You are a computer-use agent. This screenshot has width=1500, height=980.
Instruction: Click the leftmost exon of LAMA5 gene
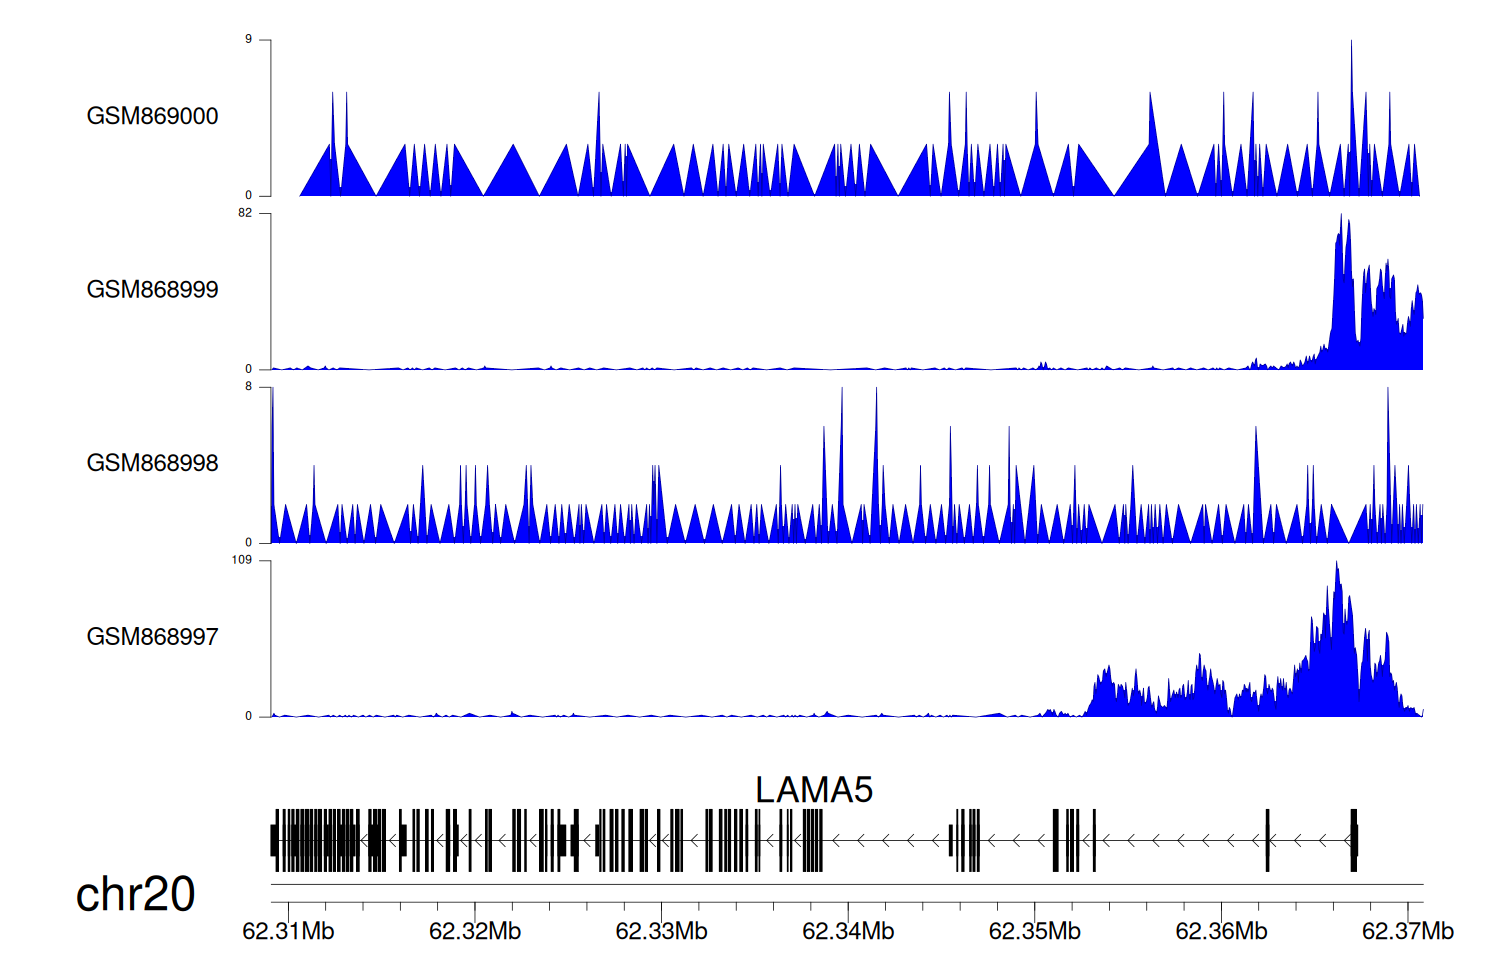[274, 840]
